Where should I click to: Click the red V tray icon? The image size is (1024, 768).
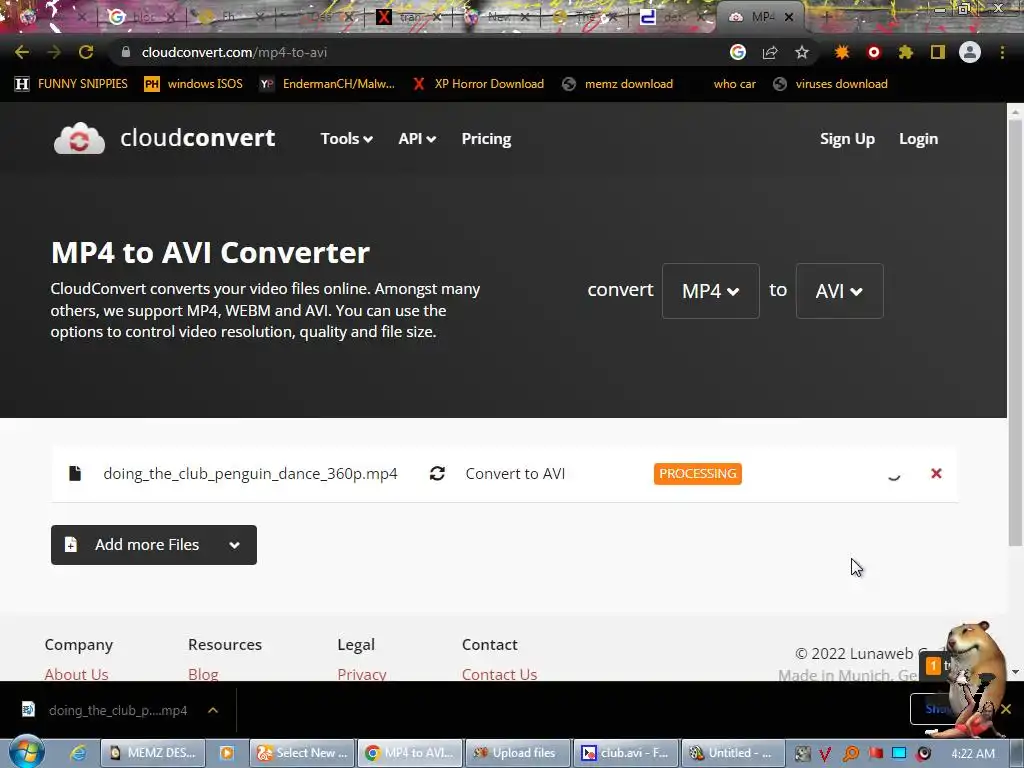pyautogui.click(x=825, y=754)
